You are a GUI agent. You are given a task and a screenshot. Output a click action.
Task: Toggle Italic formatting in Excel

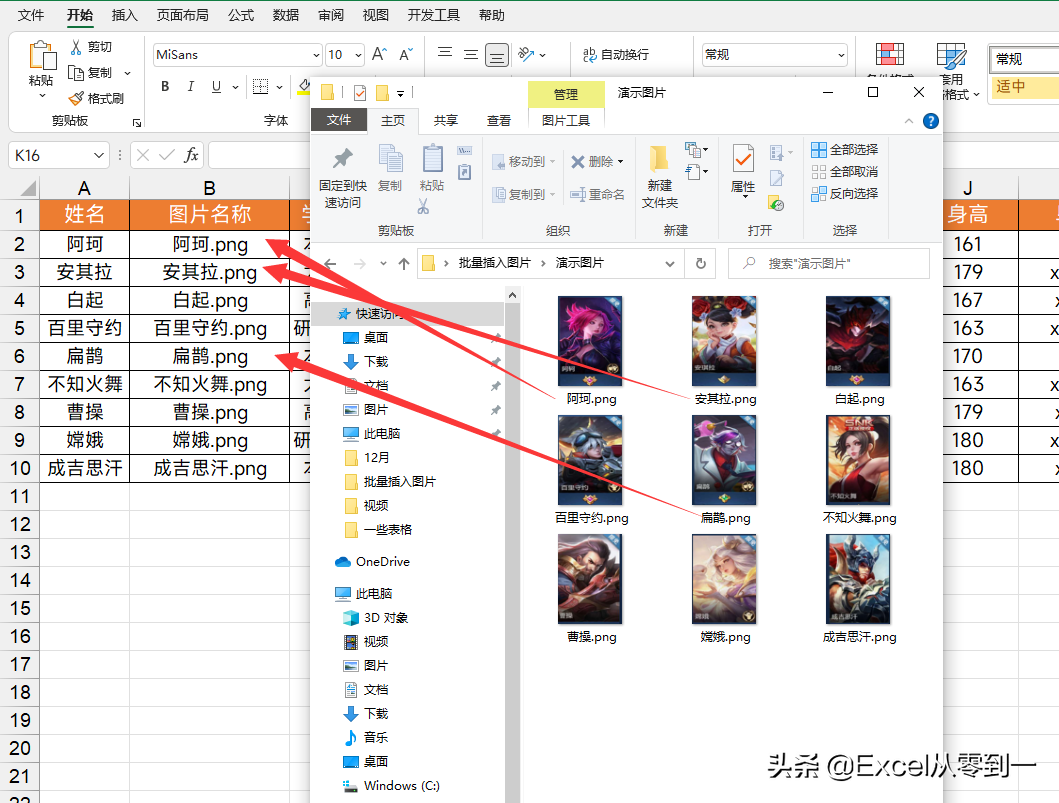(190, 86)
